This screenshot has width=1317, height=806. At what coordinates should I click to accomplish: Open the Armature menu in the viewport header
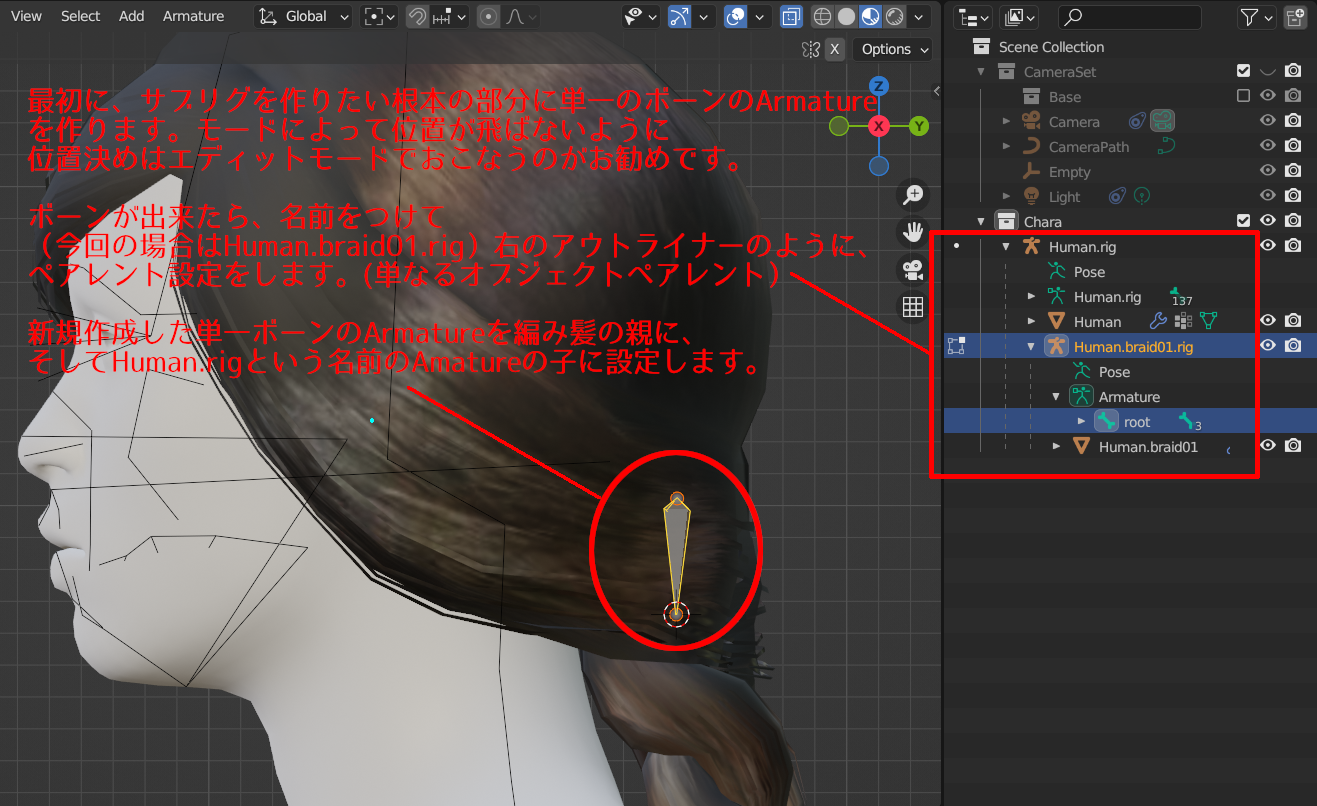(194, 15)
